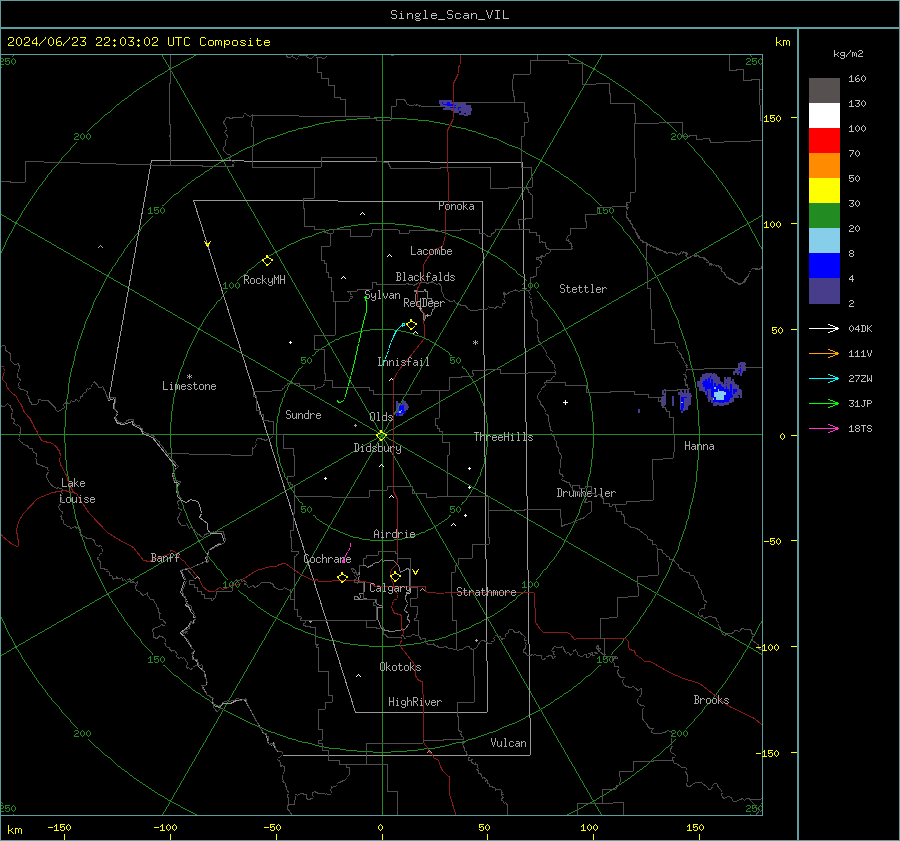This screenshot has height=841, width=900.
Task: Select the bright blue 4-8 color swatch
Action: tap(824, 266)
